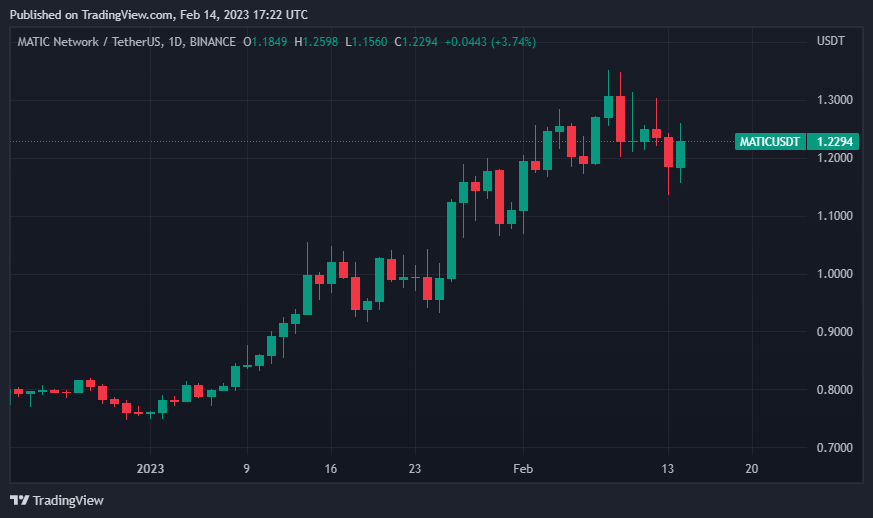Click the change value +0.0443 (+3.74%)
The width and height of the screenshot is (873, 518).
490,42
